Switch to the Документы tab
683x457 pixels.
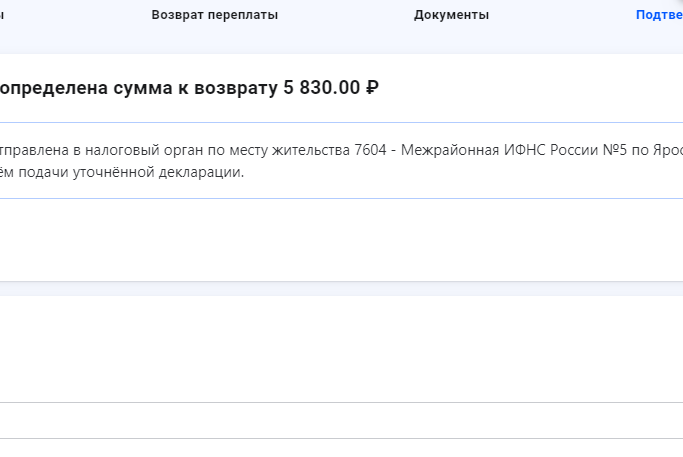point(451,15)
